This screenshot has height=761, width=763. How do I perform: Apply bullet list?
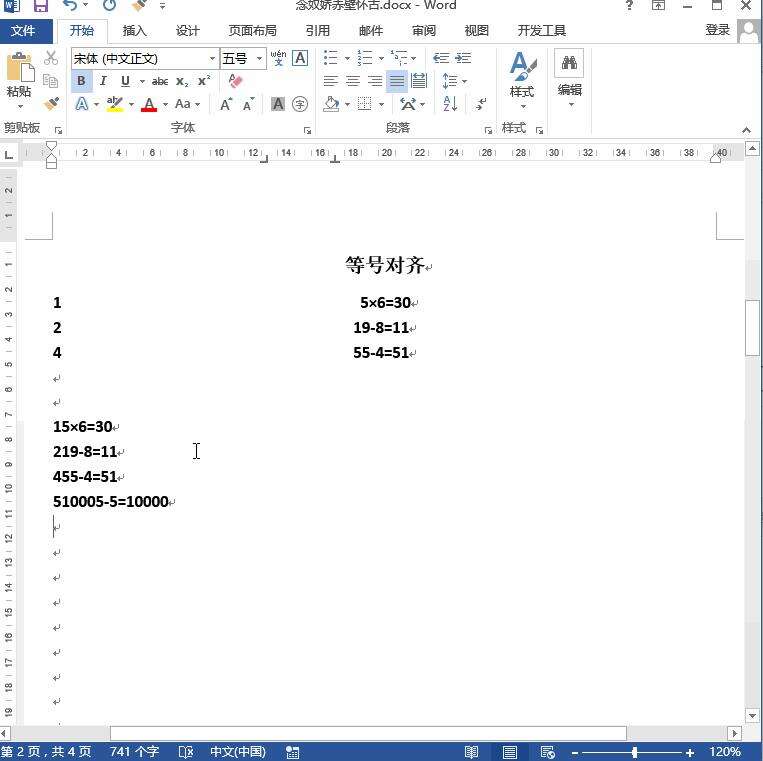tap(331, 57)
